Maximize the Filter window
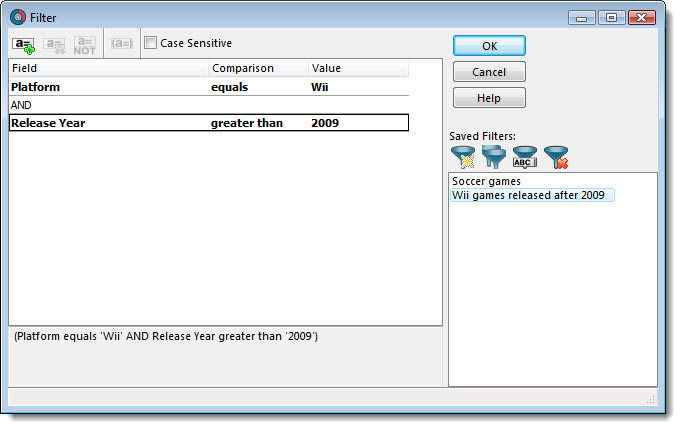 [611, 18]
